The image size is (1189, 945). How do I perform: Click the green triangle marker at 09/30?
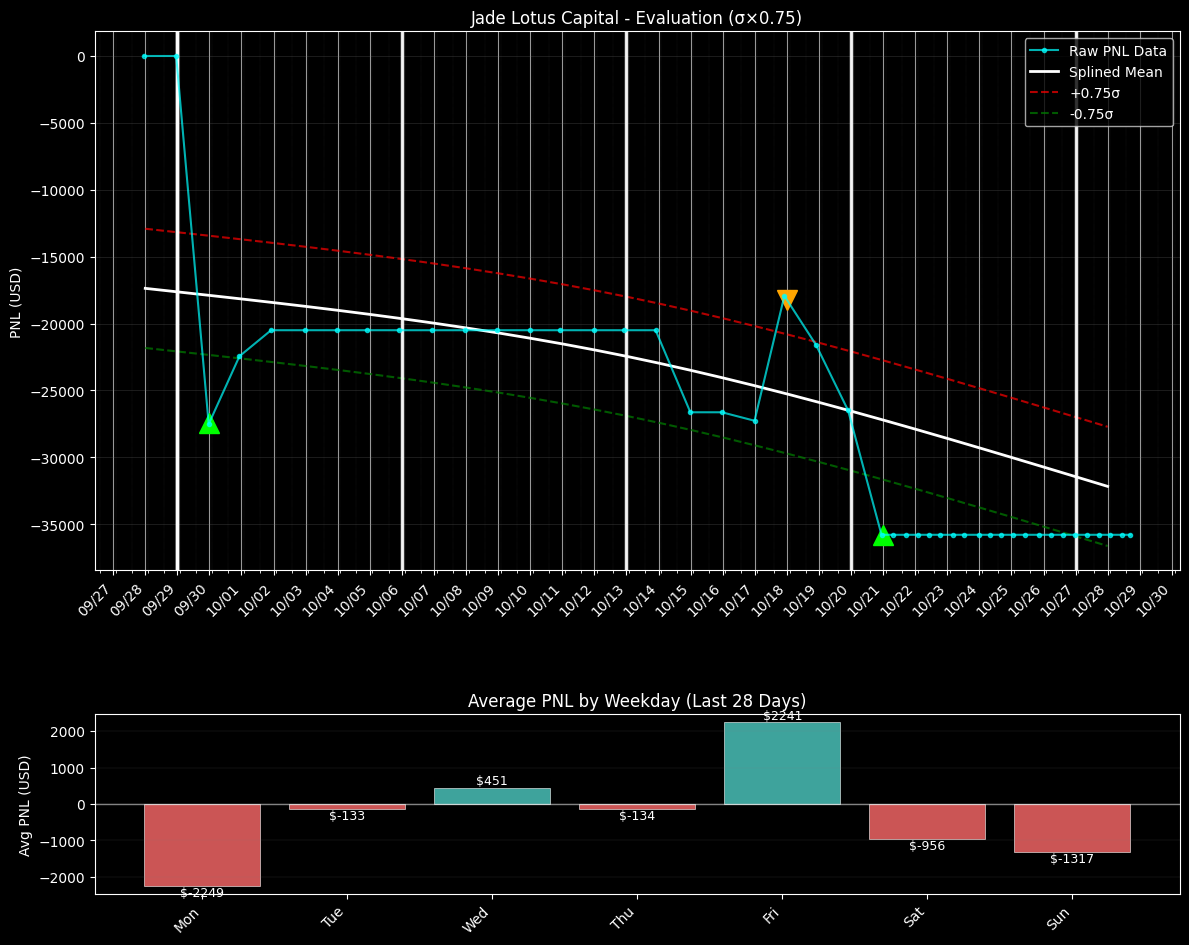pyautogui.click(x=209, y=423)
